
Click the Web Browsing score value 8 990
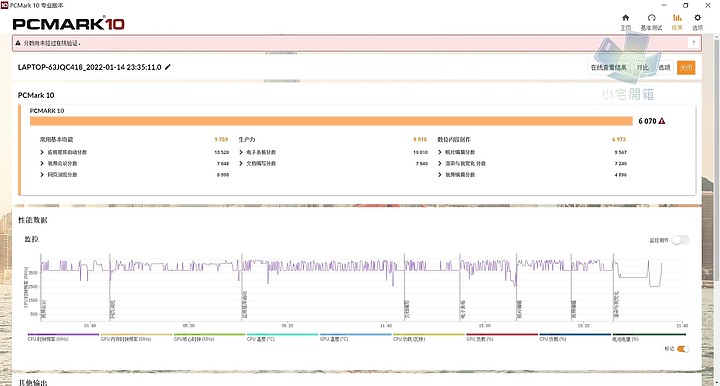click(x=223, y=175)
